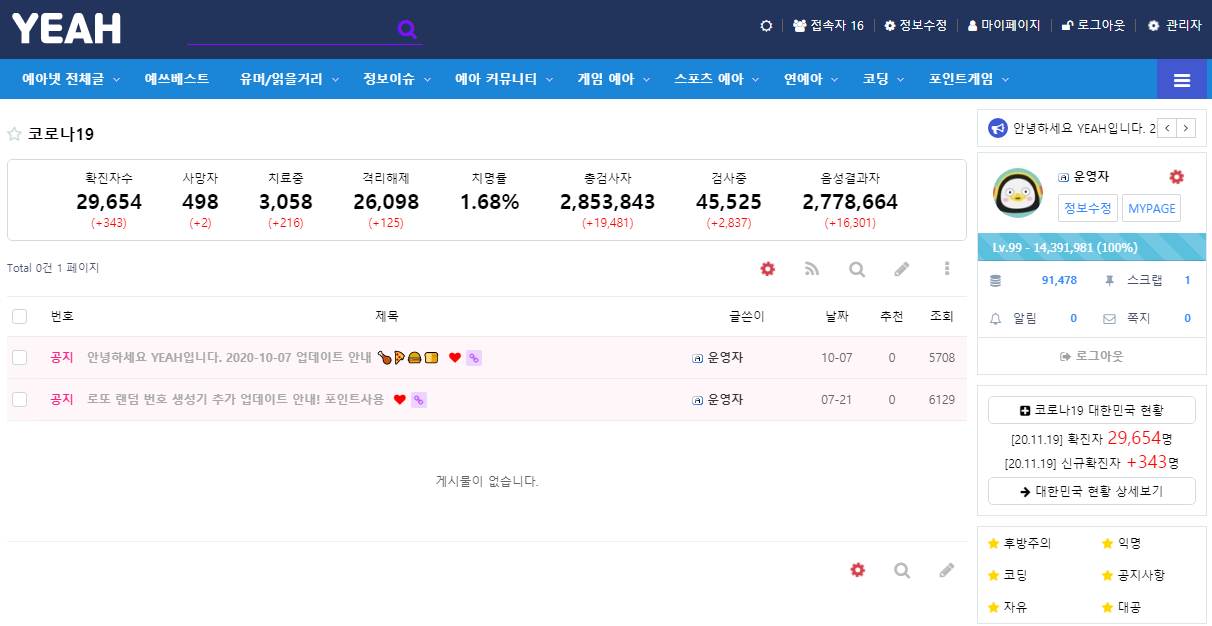Screen dimensions: 1212x626
Task: Click the purple search magnifier icon
Action: pos(407,29)
